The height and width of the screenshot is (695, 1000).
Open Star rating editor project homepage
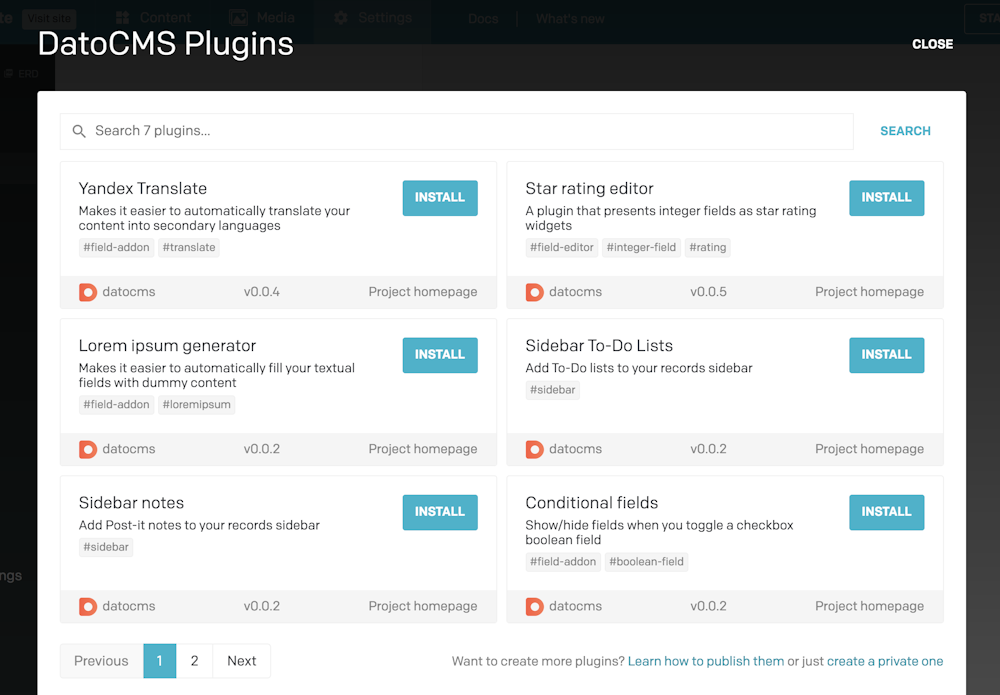pos(869,292)
